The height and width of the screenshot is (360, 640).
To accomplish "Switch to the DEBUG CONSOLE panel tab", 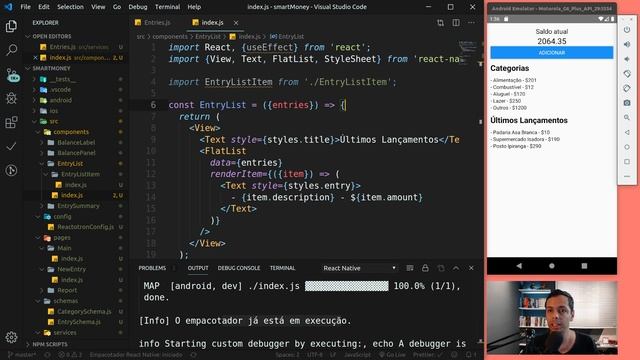I will tap(239, 268).
